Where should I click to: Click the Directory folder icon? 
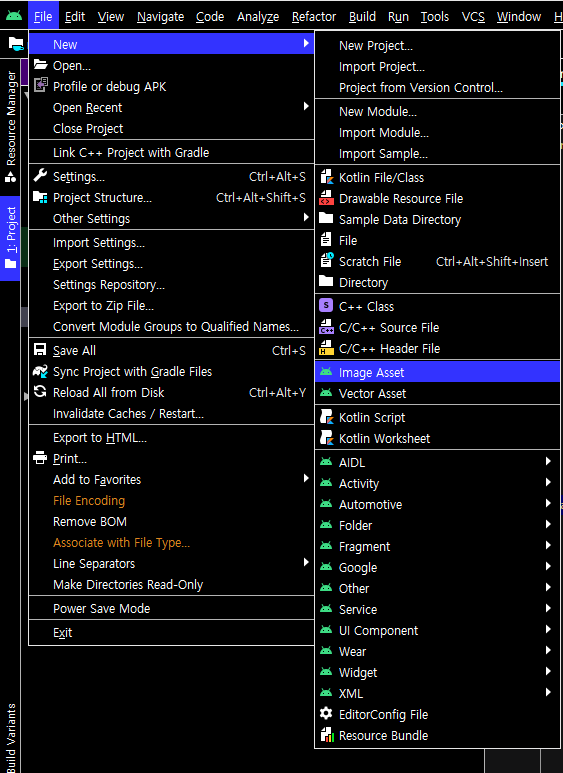pyautogui.click(x=326, y=281)
